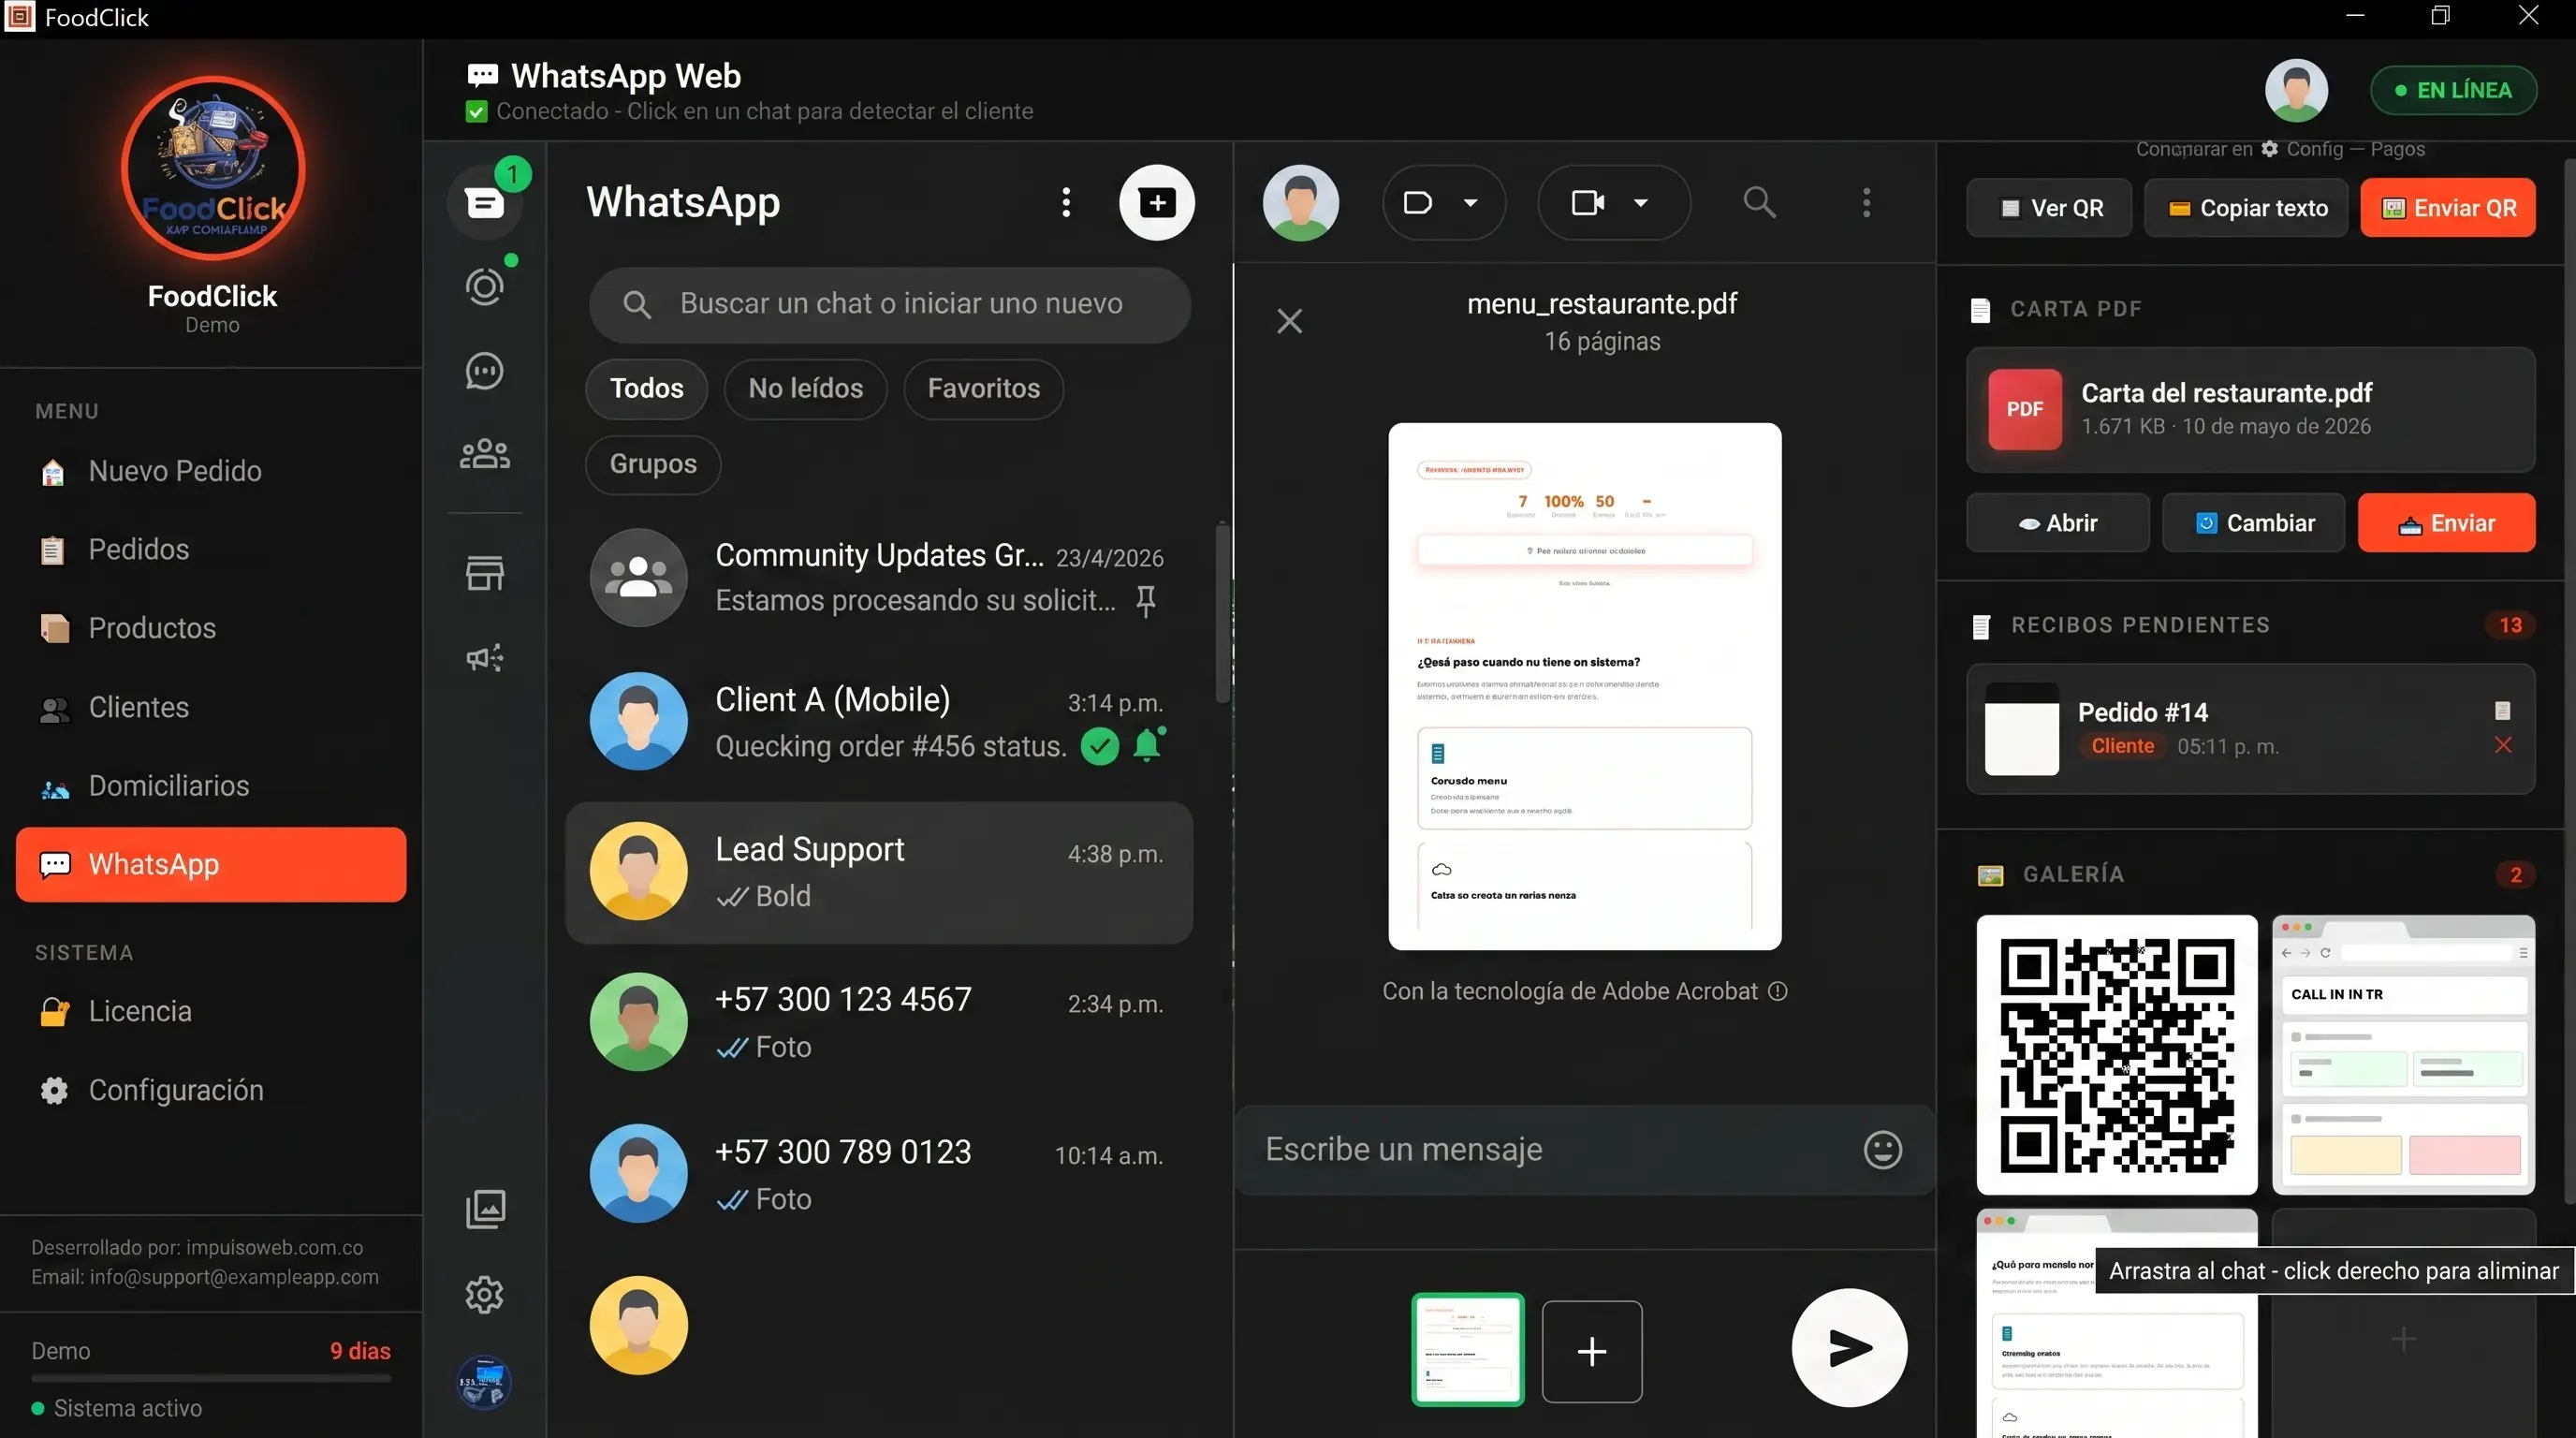Open the WhatsApp chat list options menu
The image size is (2576, 1438).
(1066, 202)
